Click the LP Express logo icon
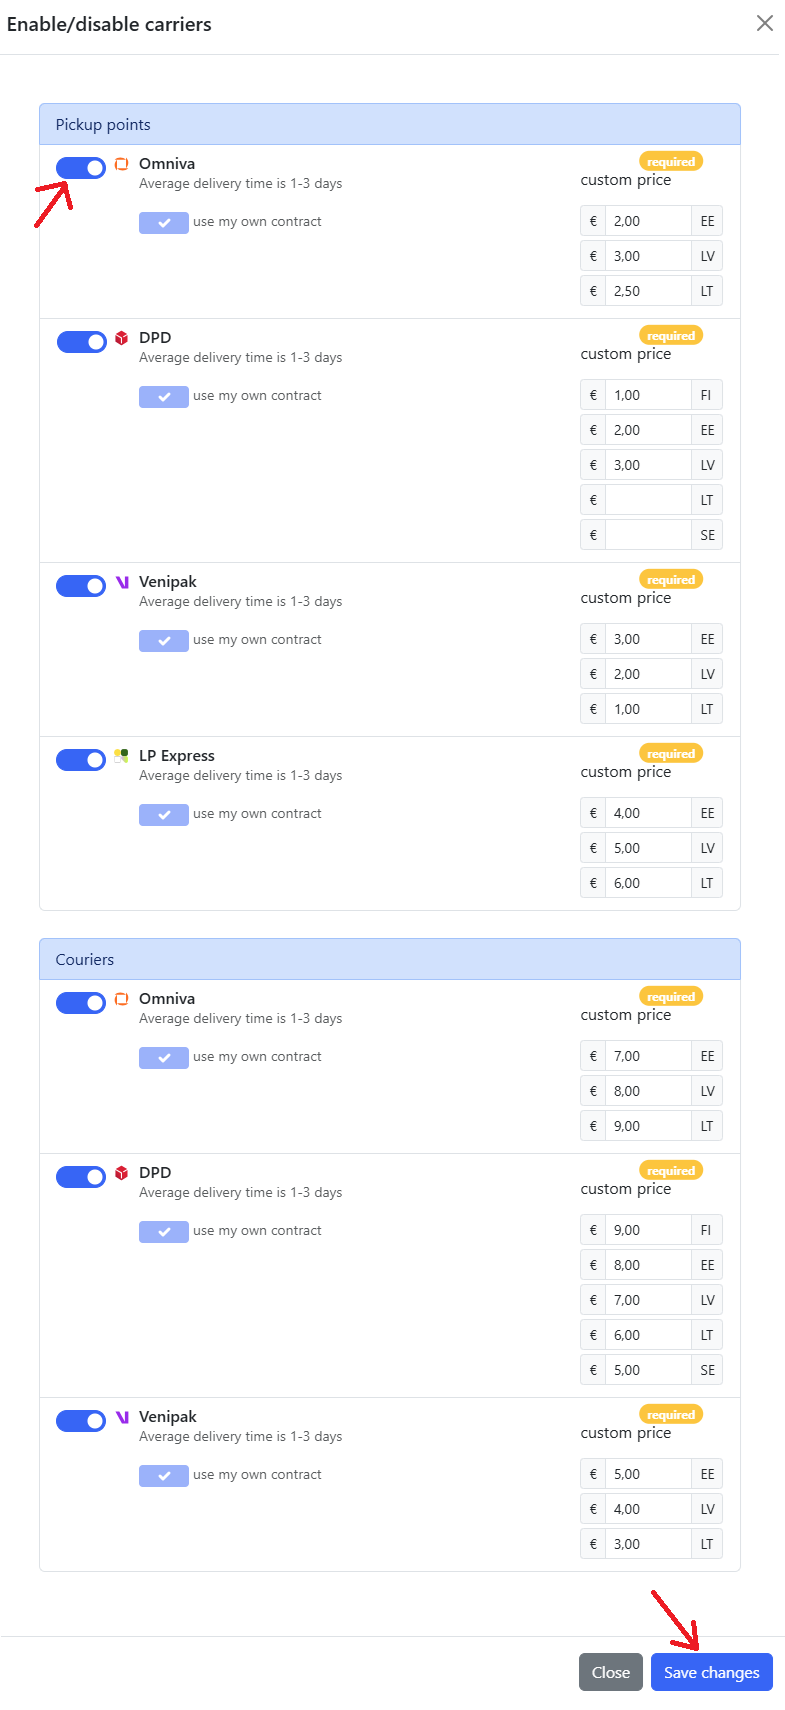The height and width of the screenshot is (1710, 785). (x=122, y=756)
